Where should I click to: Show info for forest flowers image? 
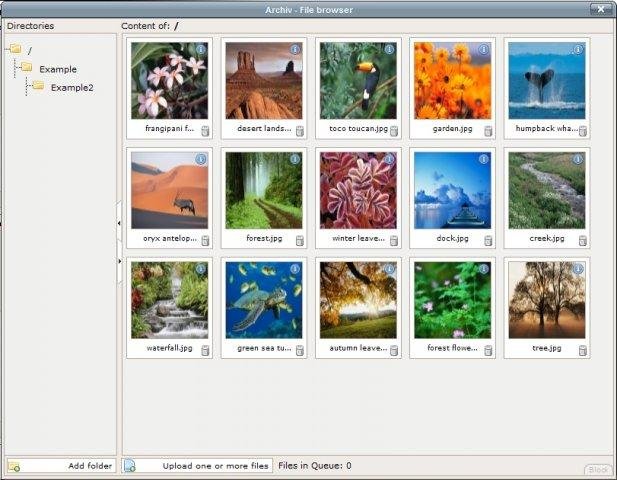(484, 269)
